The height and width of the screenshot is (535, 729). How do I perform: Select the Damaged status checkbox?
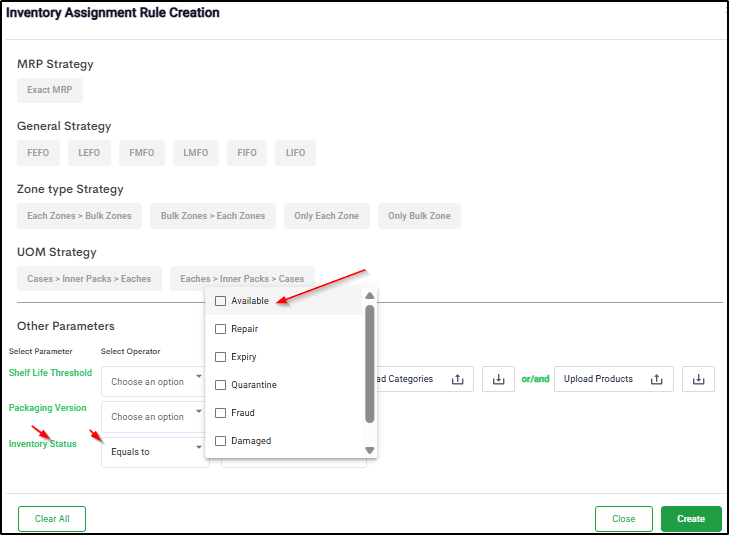pyautogui.click(x=221, y=441)
